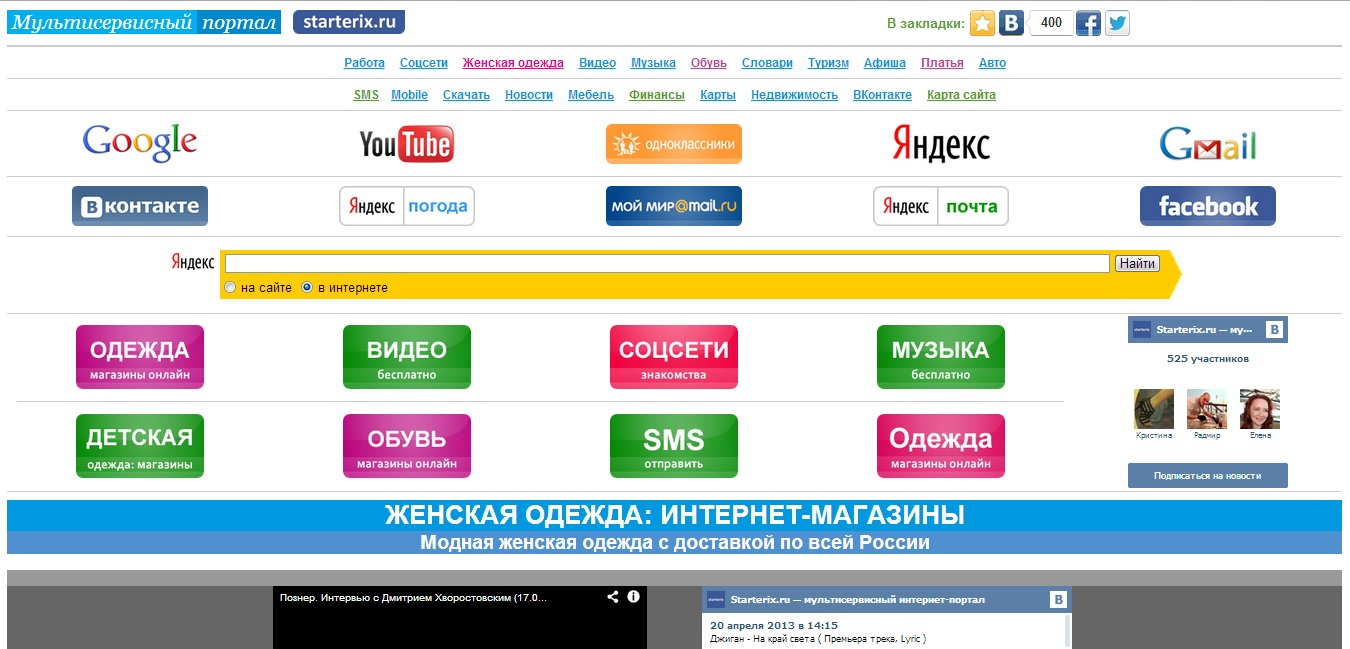Screen dimensions: 1350x649
Task: Open the Odnoklassniki logo button
Action: click(x=674, y=144)
